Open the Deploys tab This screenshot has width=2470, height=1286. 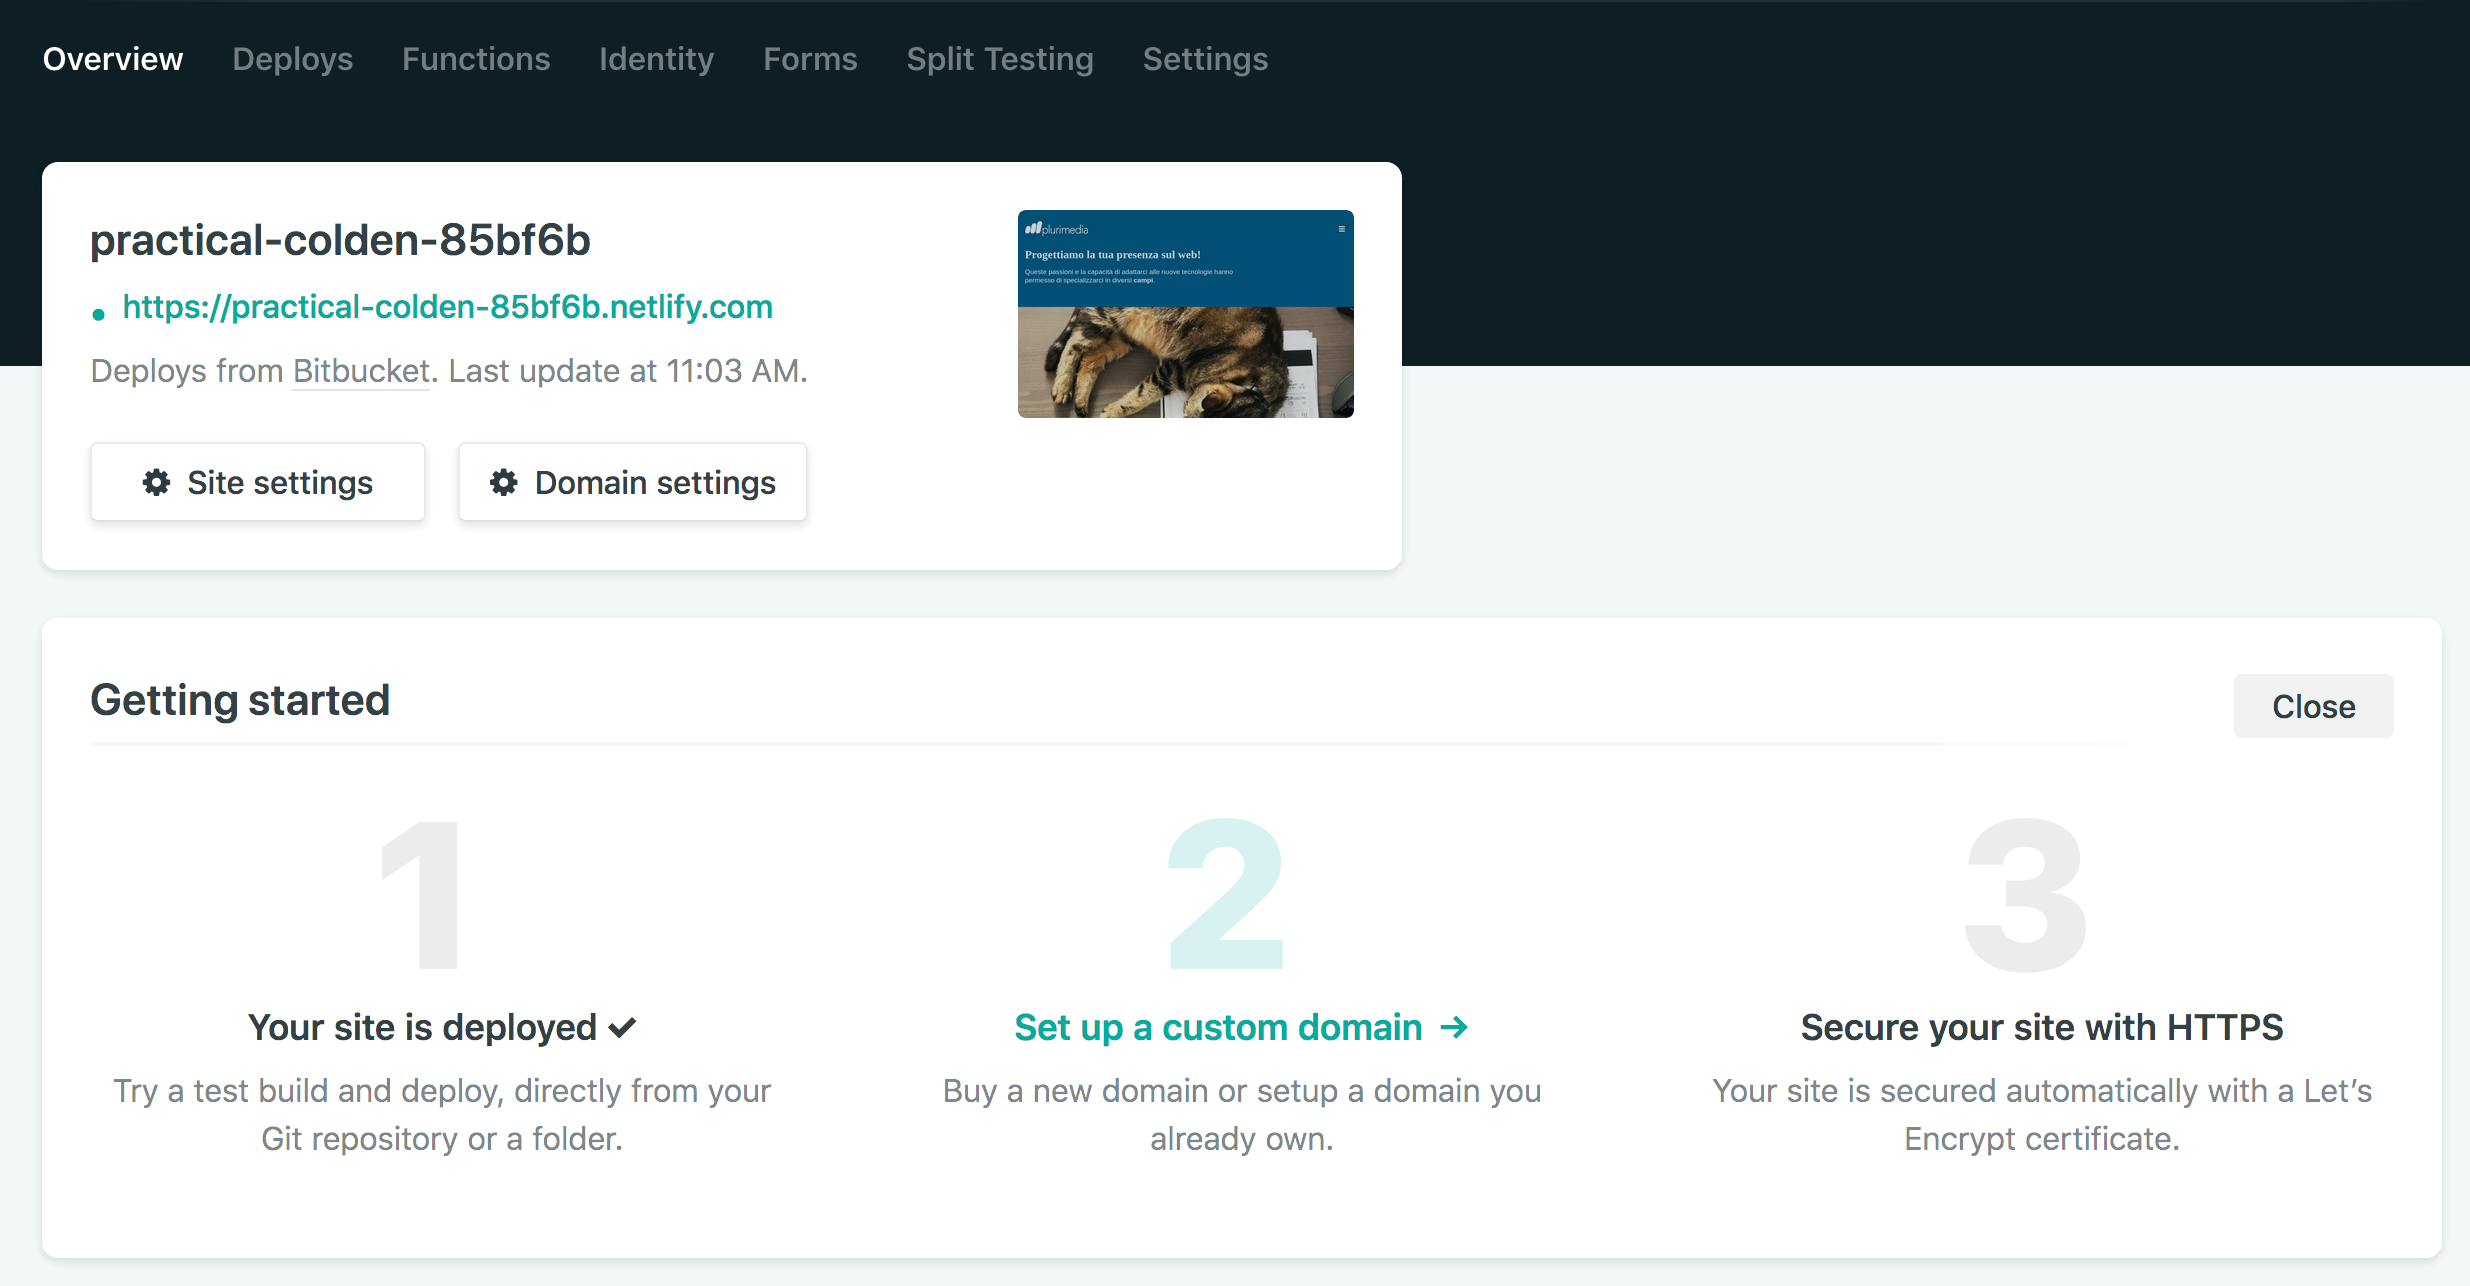[292, 59]
